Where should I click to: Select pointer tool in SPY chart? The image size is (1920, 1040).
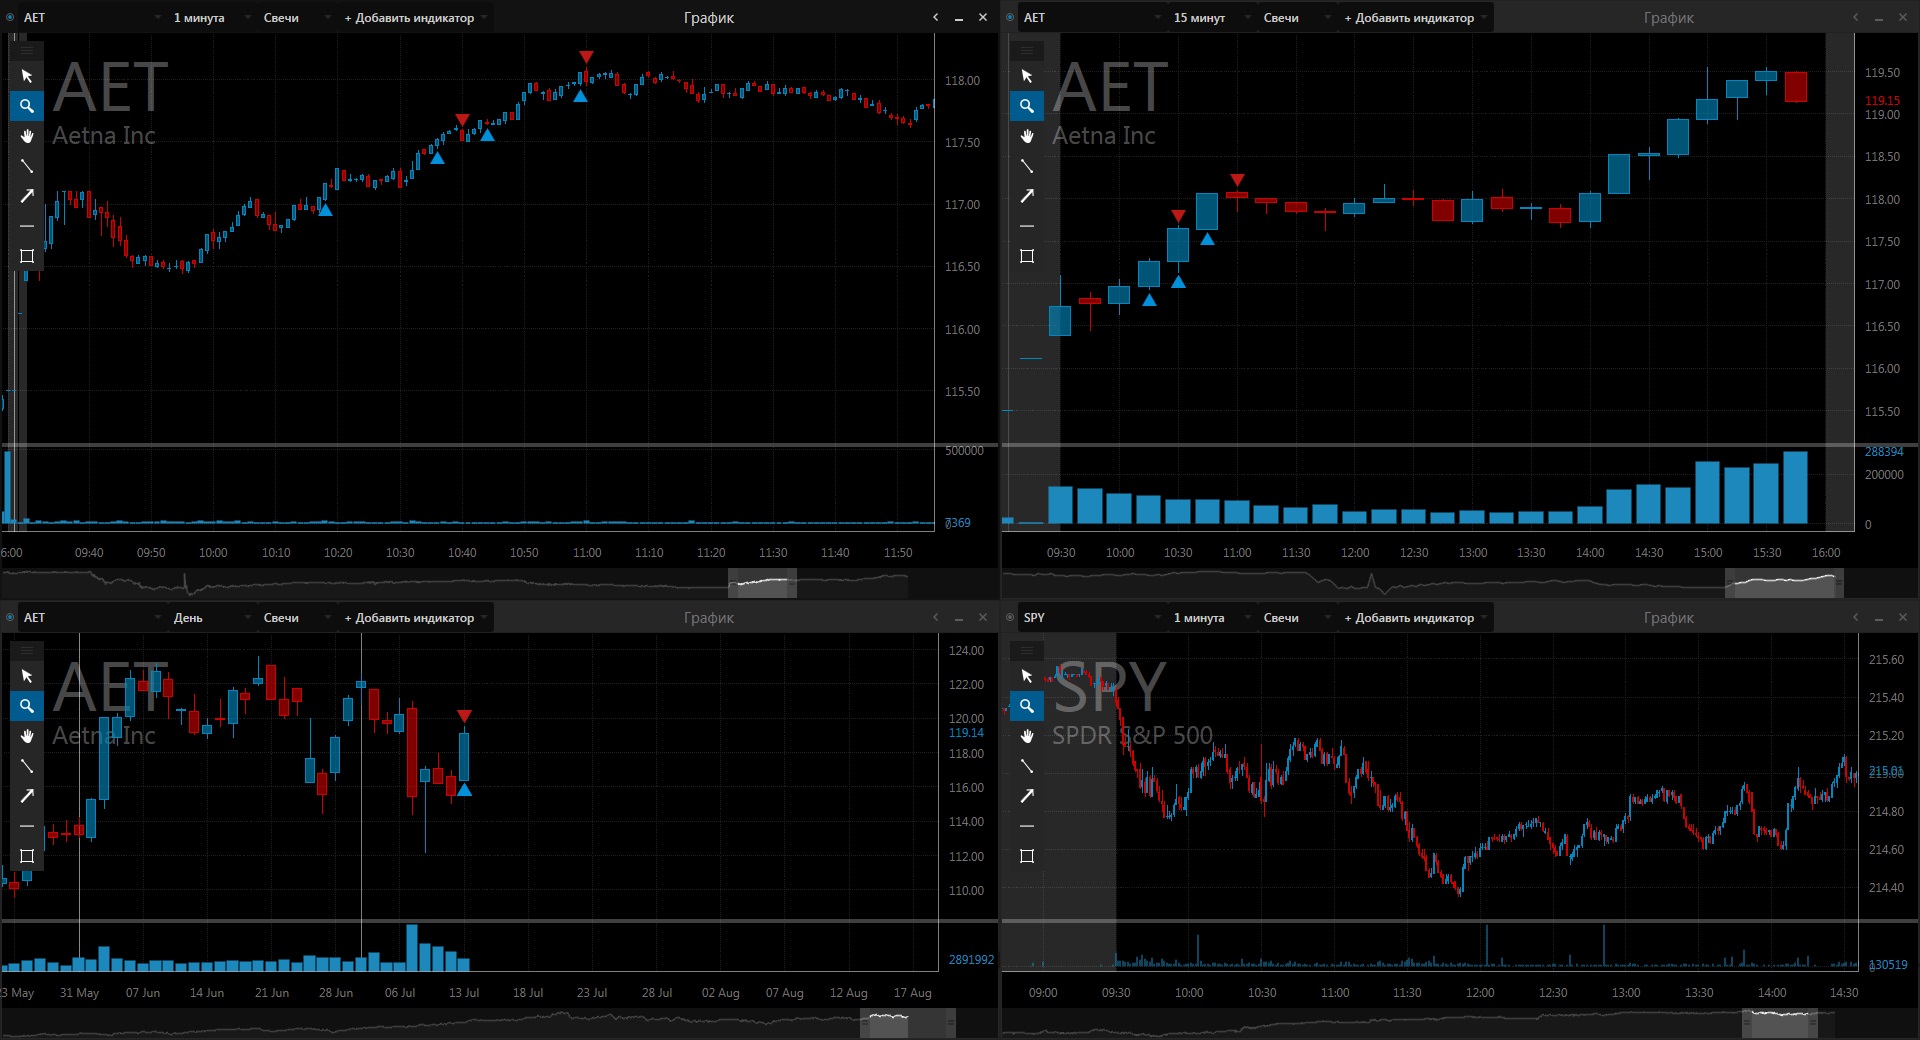1027,676
